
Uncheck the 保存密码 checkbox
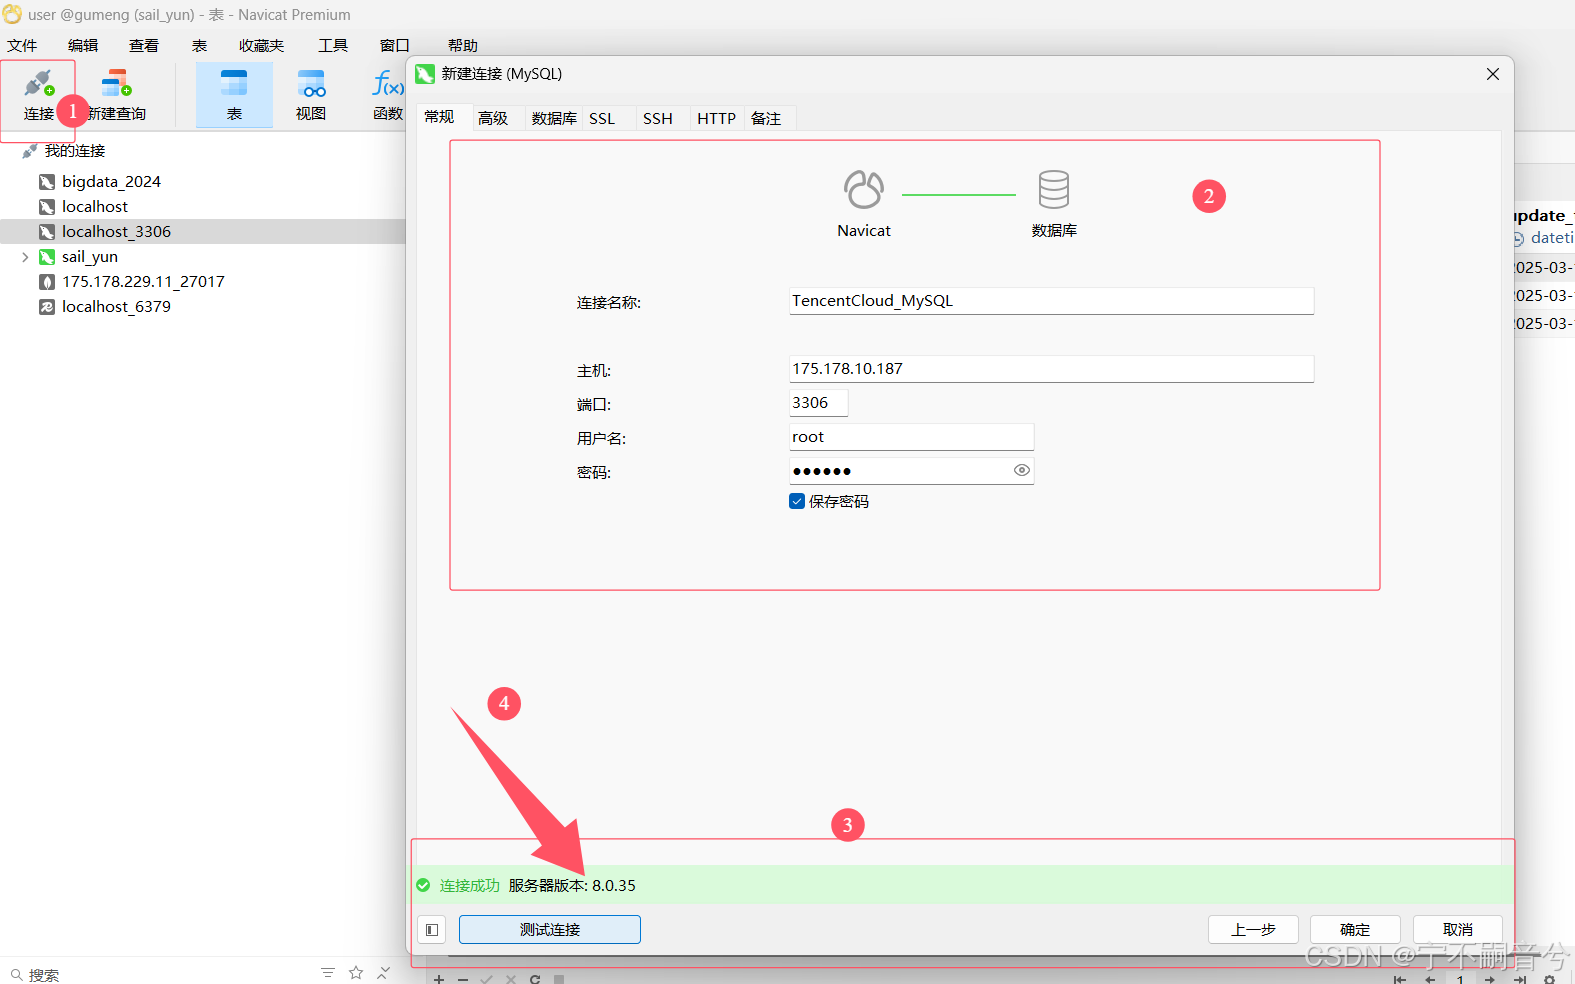tap(797, 502)
